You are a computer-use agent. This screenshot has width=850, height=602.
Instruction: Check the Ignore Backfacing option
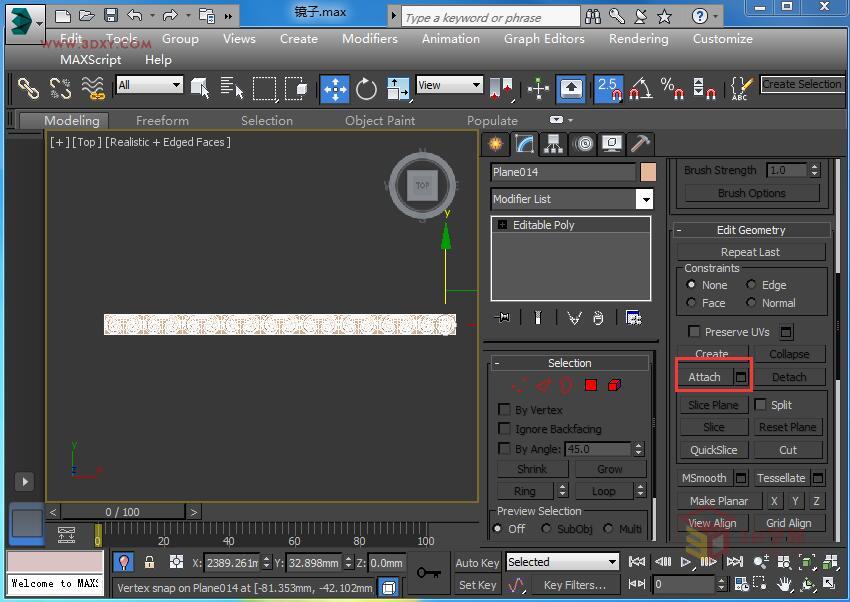coord(506,428)
